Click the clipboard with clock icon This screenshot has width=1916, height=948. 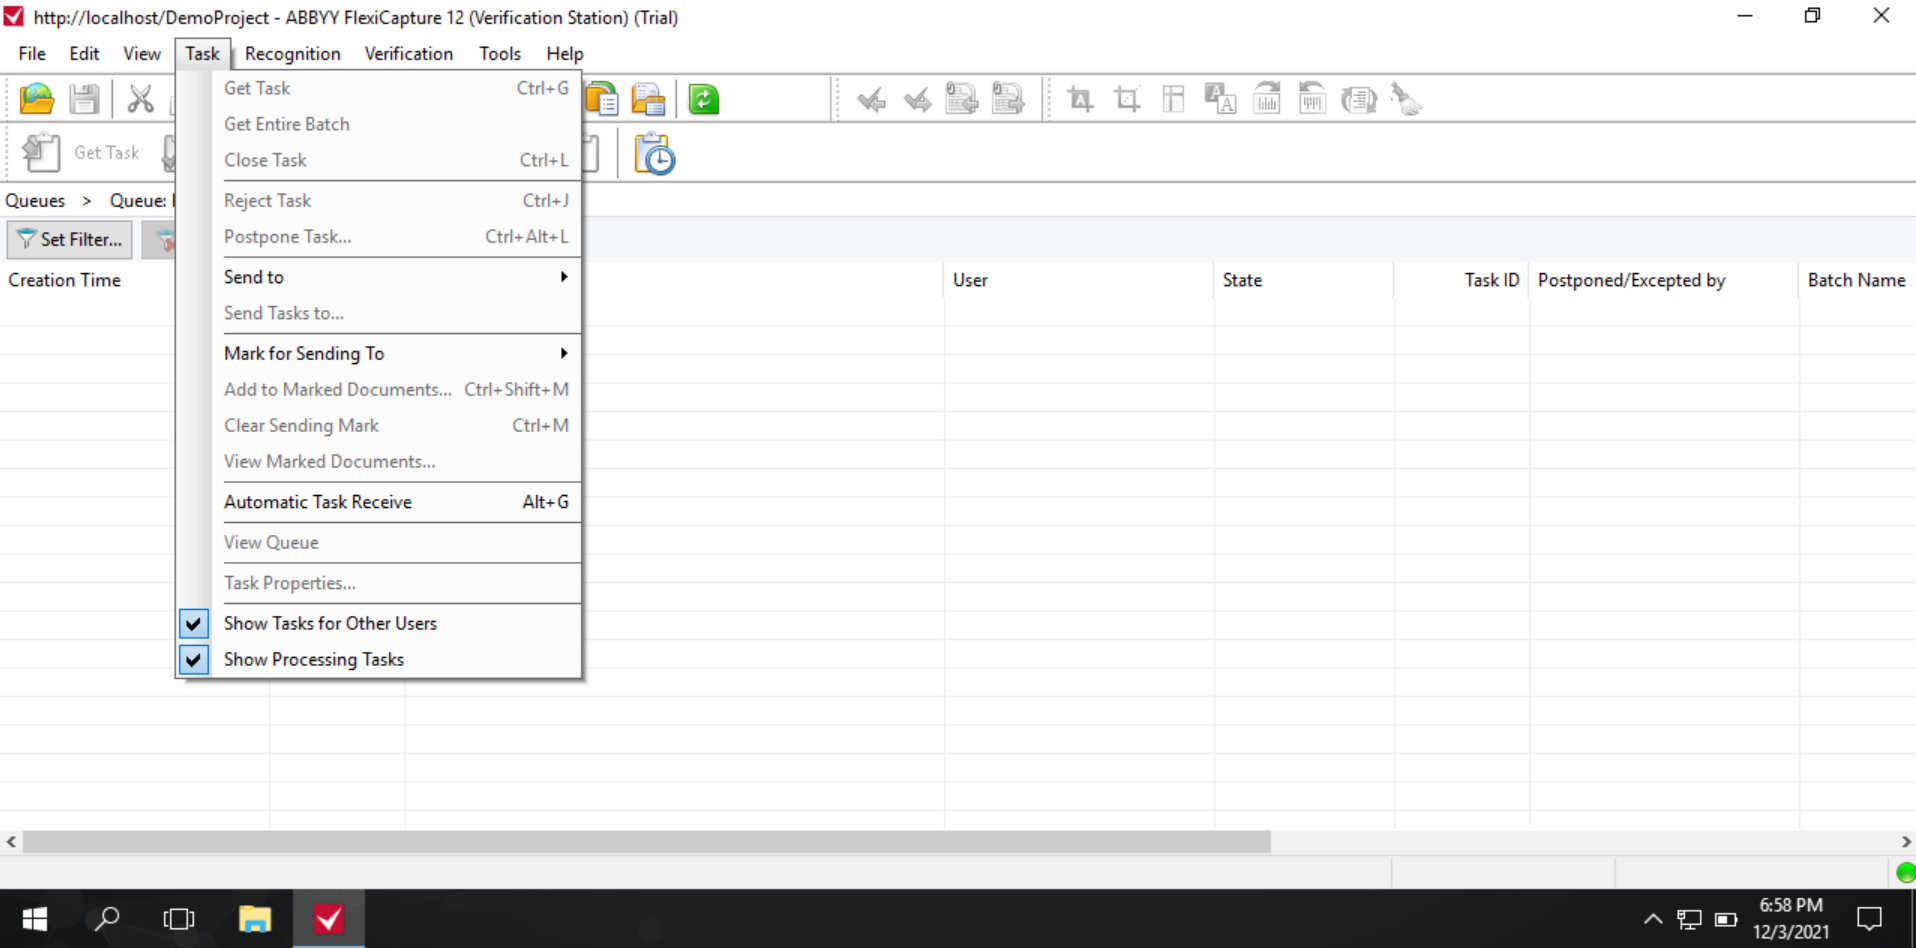[x=655, y=154]
